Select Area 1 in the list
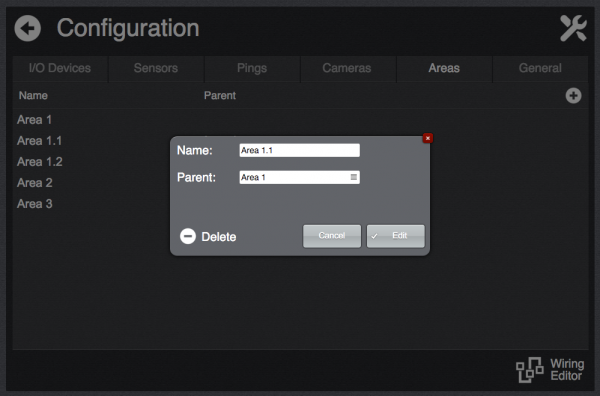Image resolution: width=600 pixels, height=396 pixels. [x=34, y=120]
